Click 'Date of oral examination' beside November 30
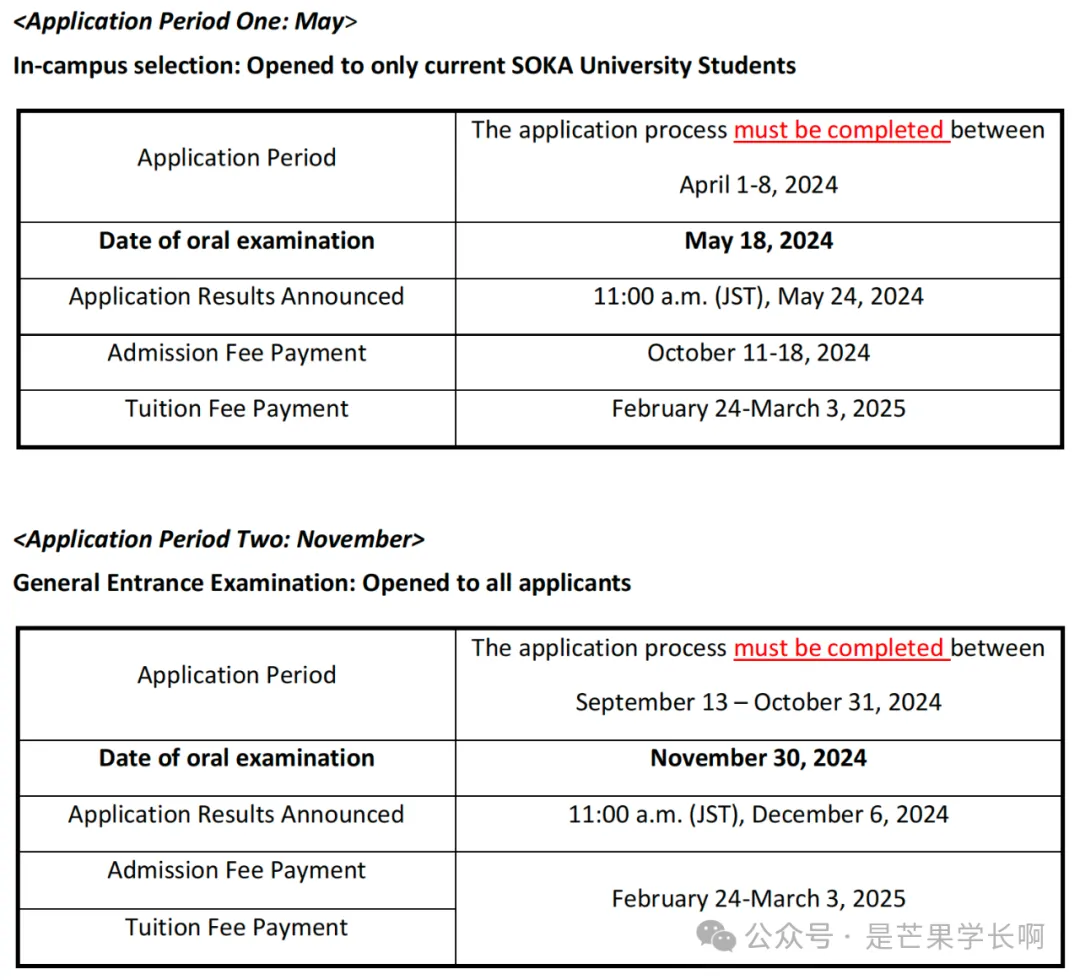 pyautogui.click(x=237, y=758)
